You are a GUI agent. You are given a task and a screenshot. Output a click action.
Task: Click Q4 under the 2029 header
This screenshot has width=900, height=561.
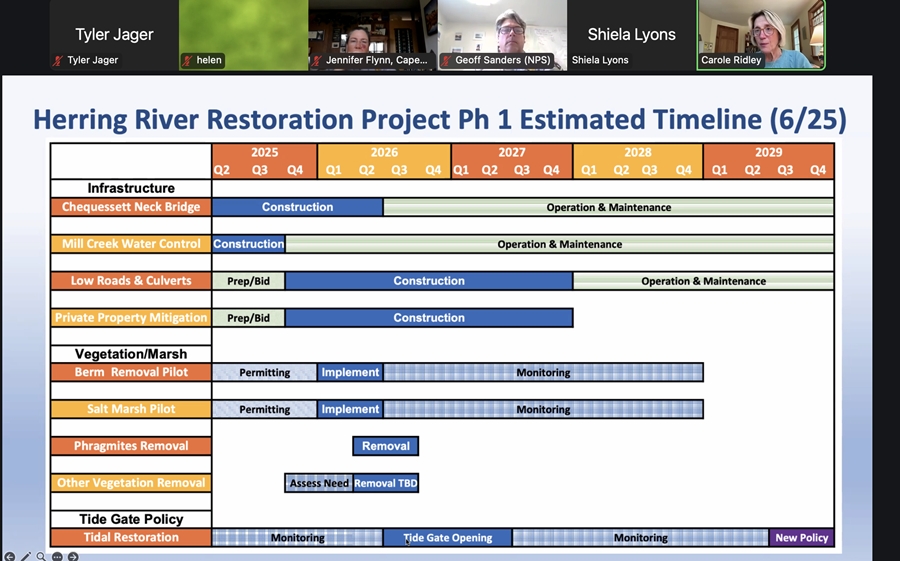point(817,170)
